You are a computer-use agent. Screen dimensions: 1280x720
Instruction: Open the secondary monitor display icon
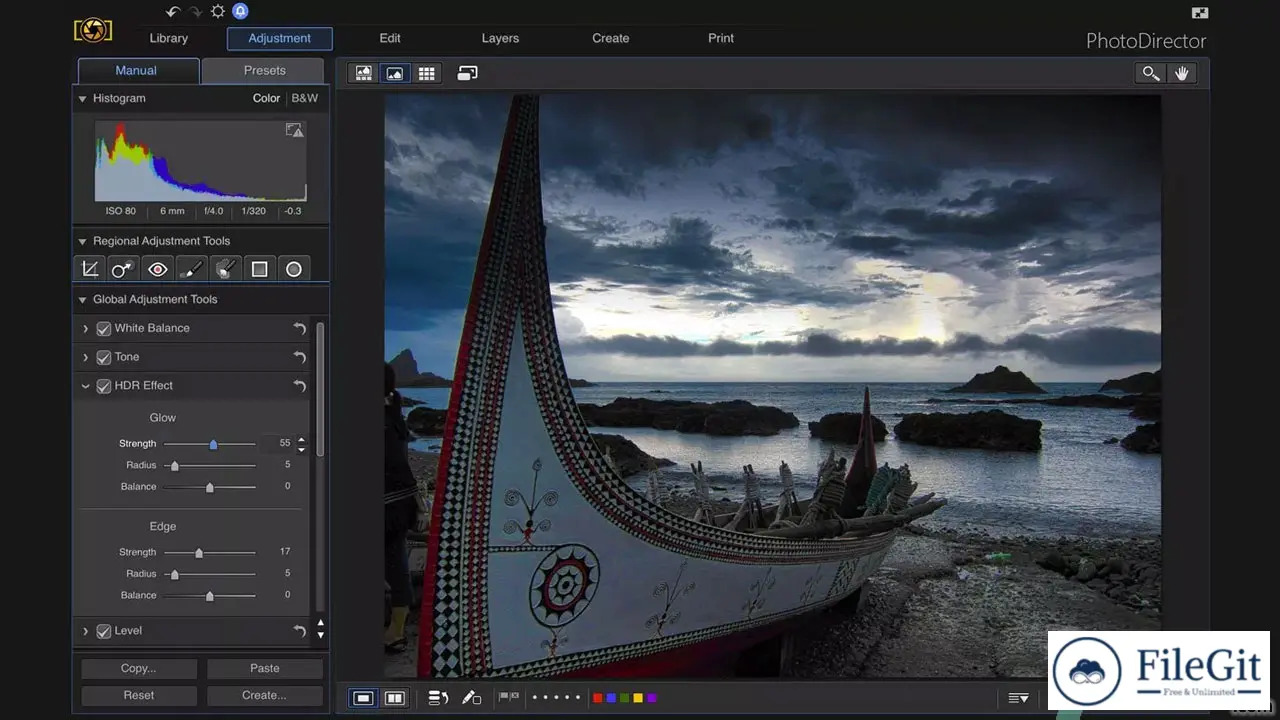point(468,74)
